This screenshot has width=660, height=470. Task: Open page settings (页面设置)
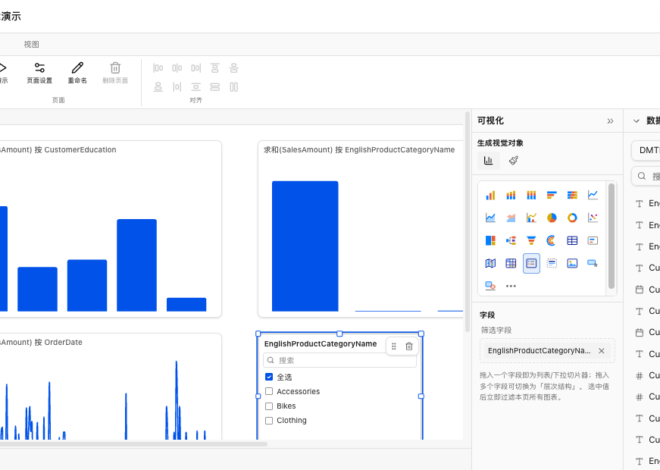tap(40, 73)
